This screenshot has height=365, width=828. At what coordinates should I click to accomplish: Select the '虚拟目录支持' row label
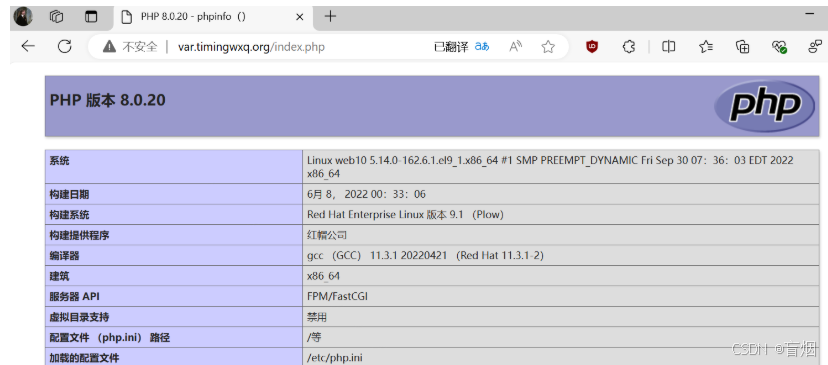click(79, 317)
